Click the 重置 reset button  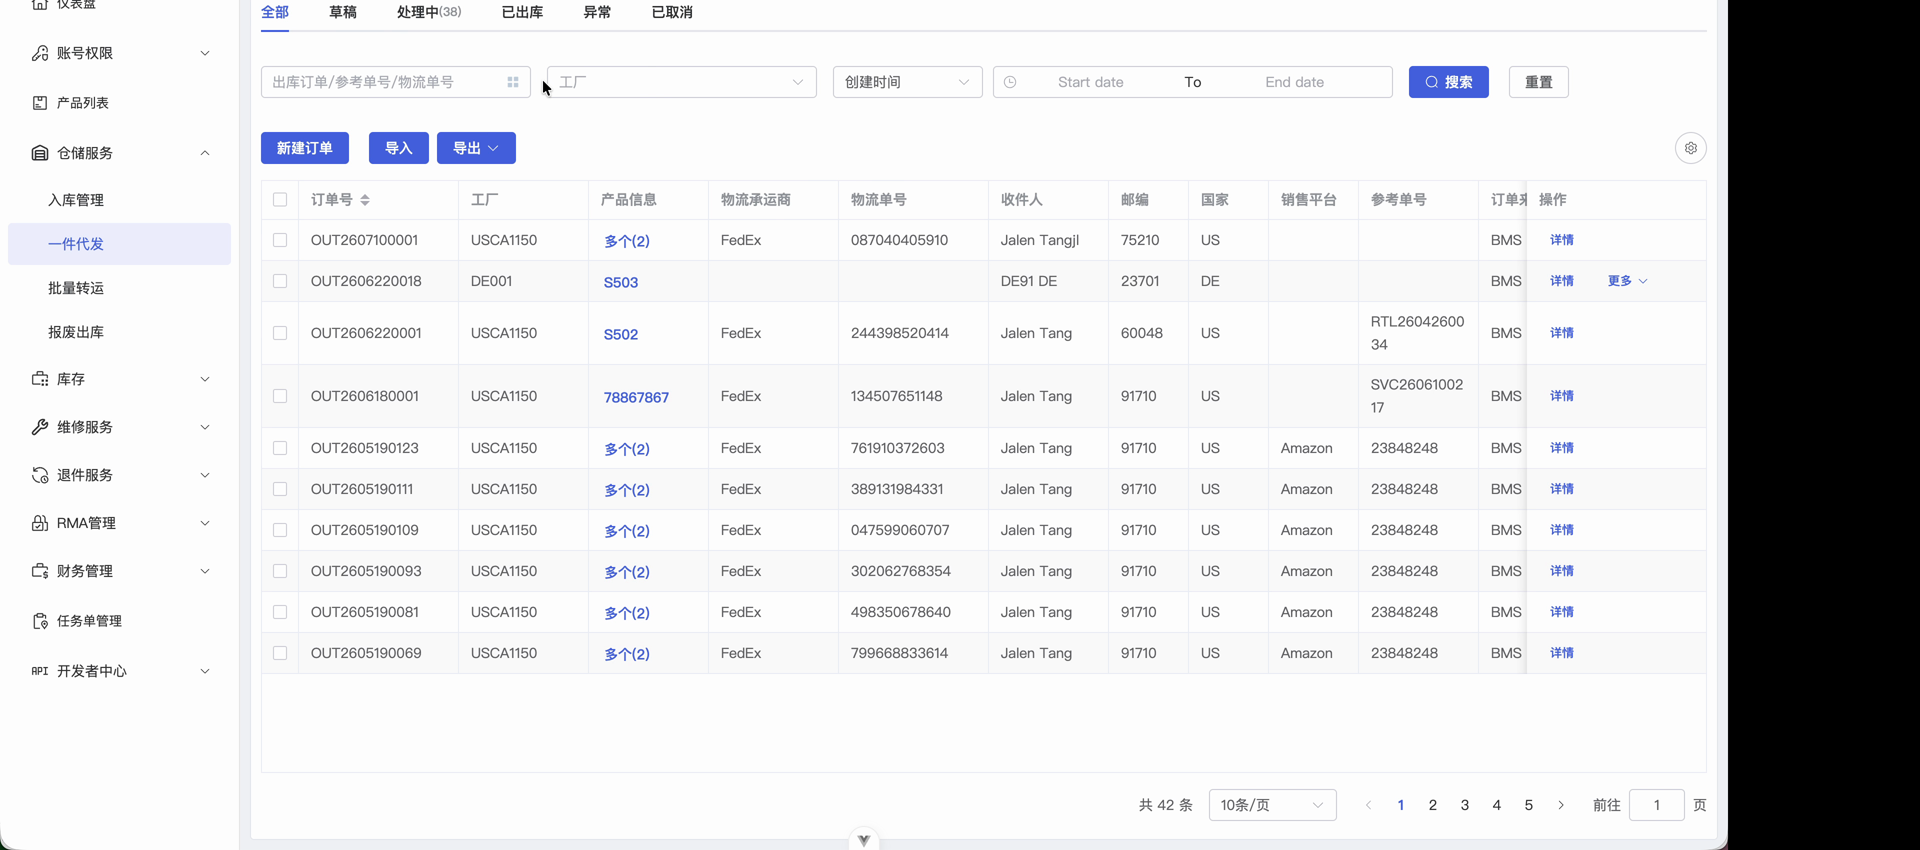pyautogui.click(x=1538, y=82)
